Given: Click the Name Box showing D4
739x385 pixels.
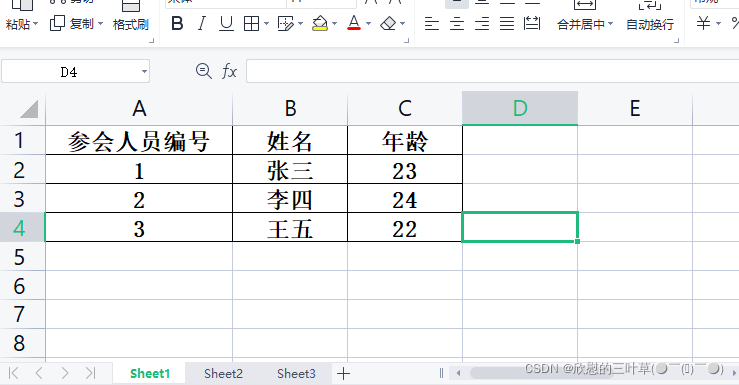Looking at the screenshot, I should [69, 72].
